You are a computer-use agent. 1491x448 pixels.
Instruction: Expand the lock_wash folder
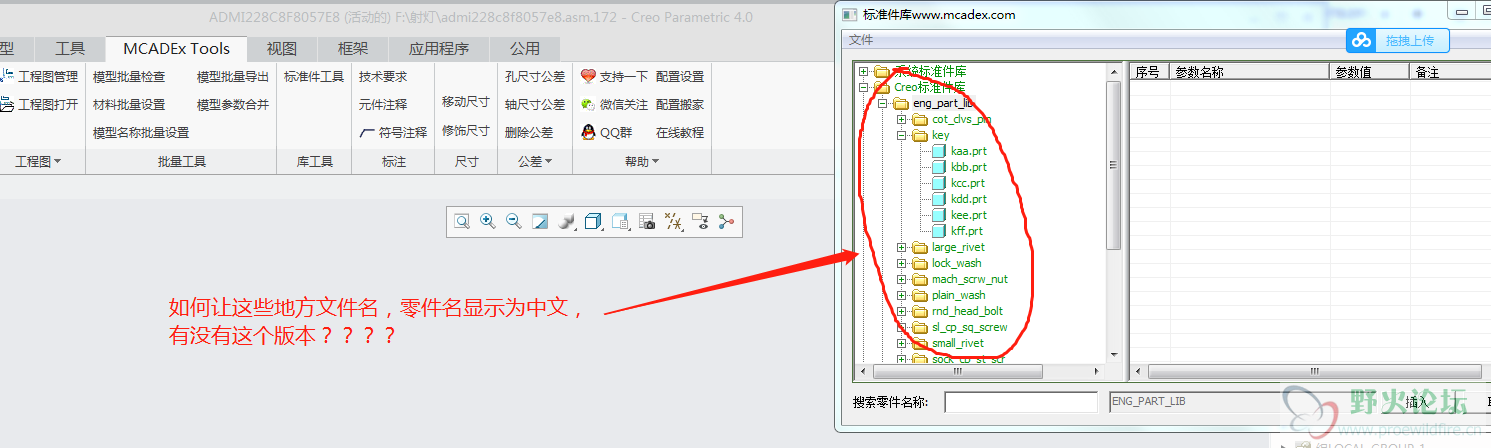pyautogui.click(x=901, y=263)
